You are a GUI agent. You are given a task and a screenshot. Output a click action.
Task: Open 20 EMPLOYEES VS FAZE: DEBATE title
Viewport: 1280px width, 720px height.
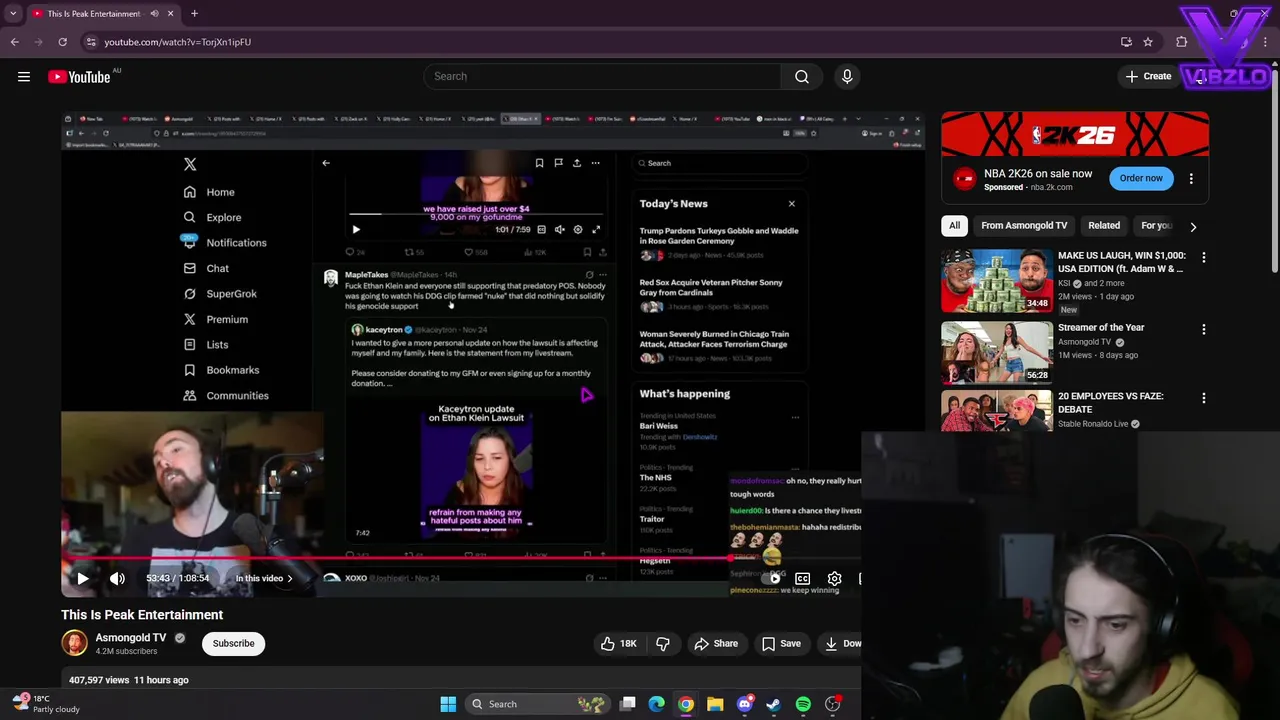(1110, 403)
